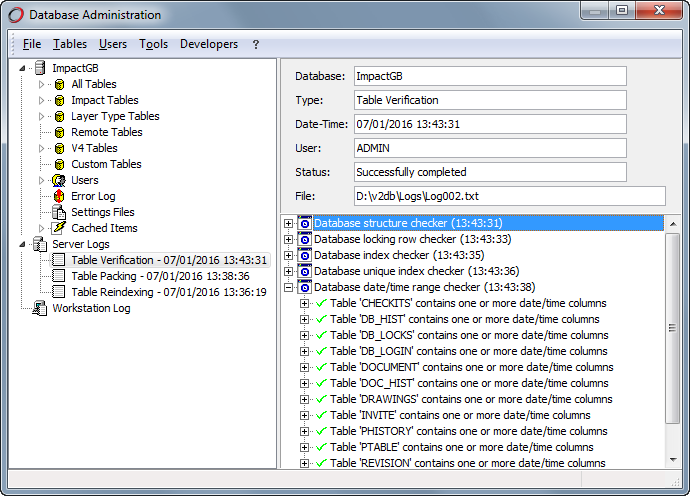This screenshot has height=496, width=690.
Task: Click the results scrollbar up arrow
Action: 672,224
